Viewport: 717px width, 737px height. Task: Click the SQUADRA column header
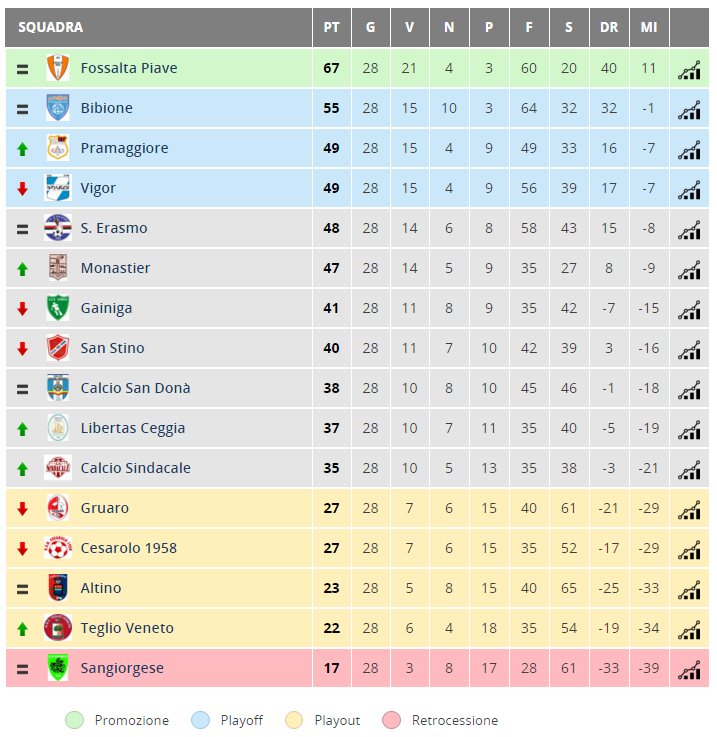[x=51, y=27]
